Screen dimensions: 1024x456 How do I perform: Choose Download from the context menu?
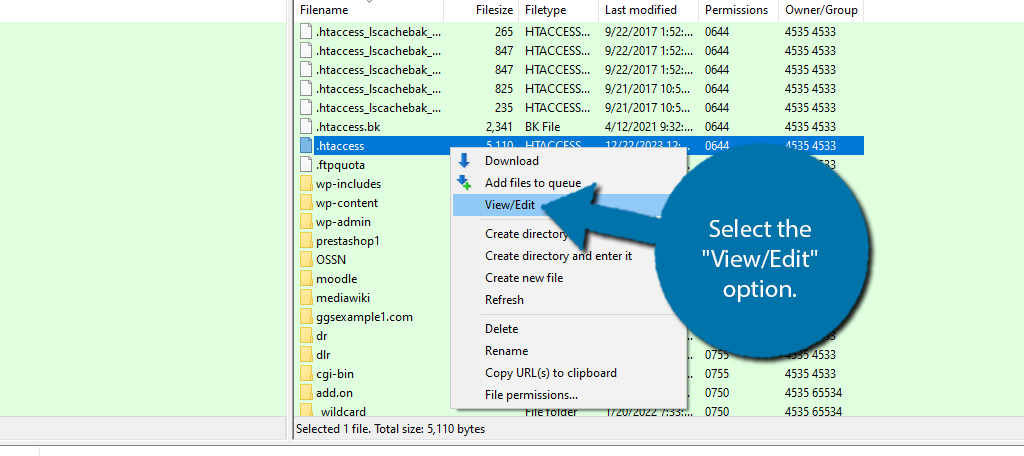point(511,161)
